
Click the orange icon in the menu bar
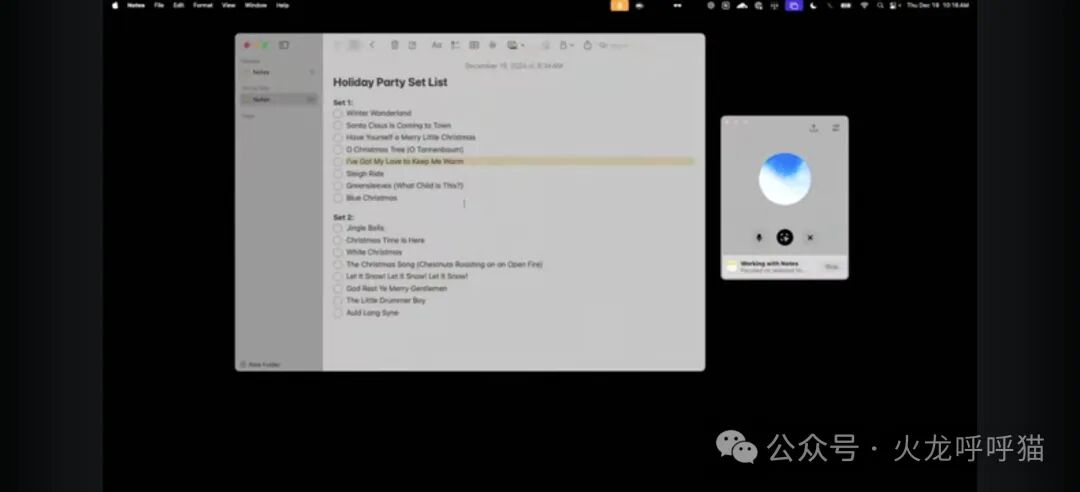click(x=619, y=6)
